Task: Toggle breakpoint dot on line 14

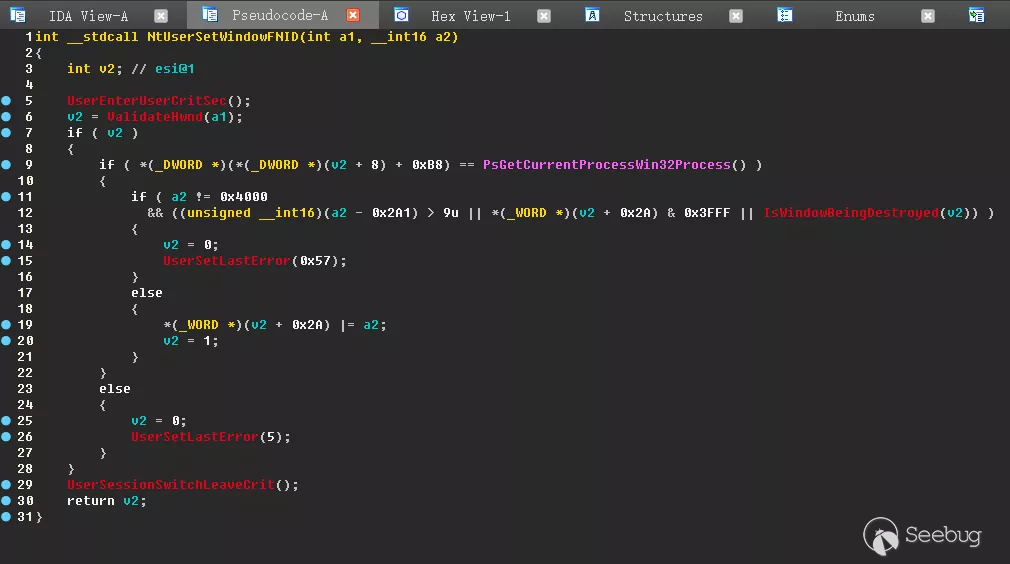Action: tap(6, 245)
